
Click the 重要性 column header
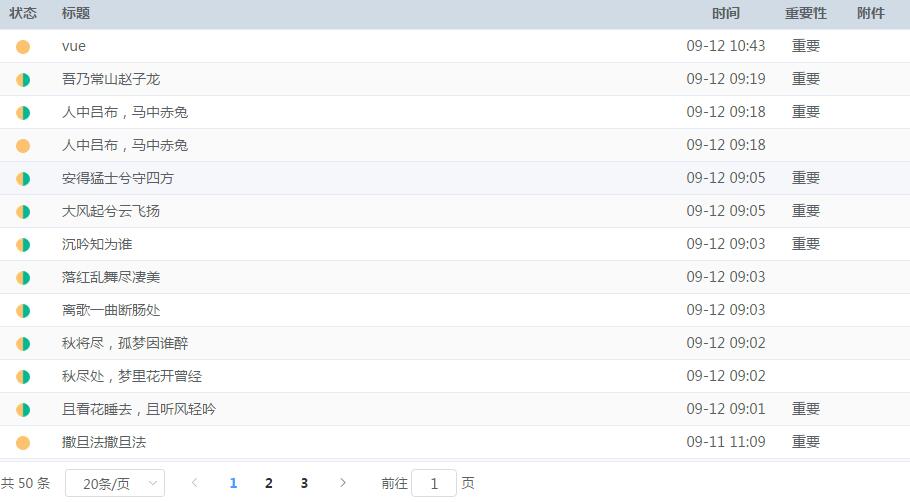pos(806,13)
